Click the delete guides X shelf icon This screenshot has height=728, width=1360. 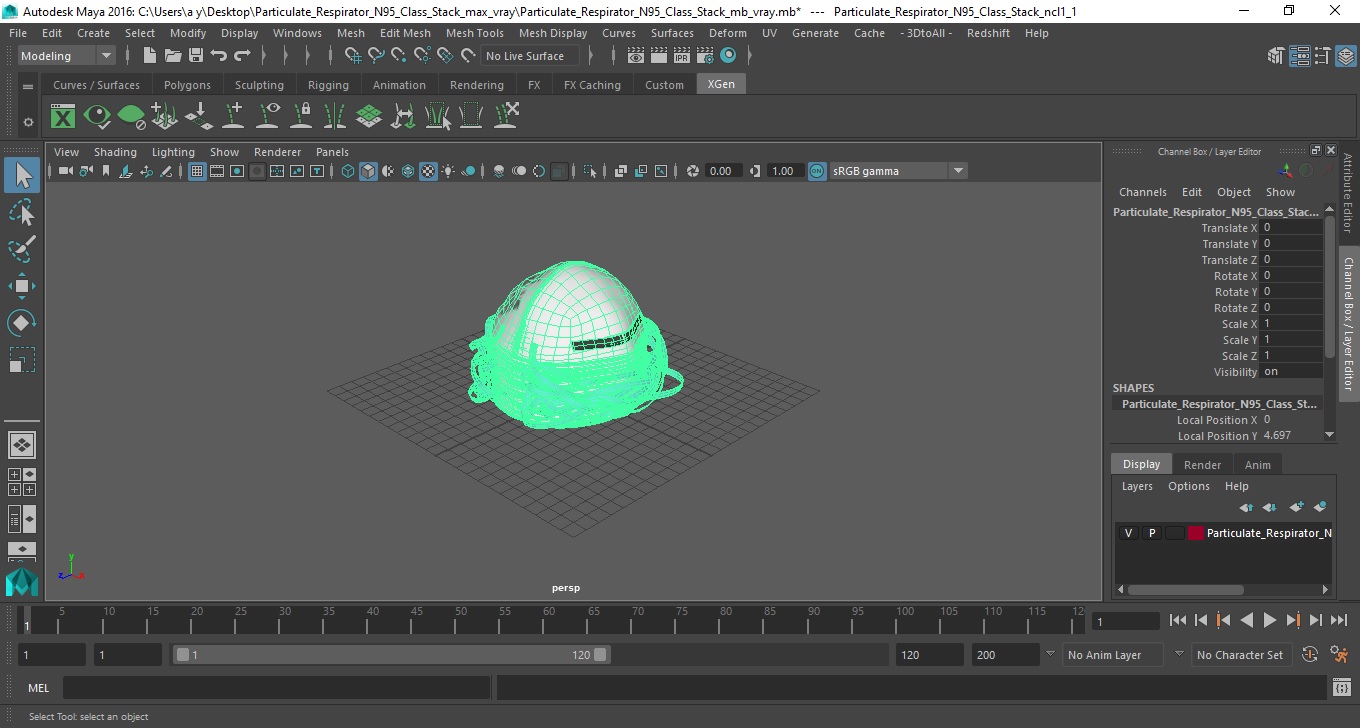point(506,116)
